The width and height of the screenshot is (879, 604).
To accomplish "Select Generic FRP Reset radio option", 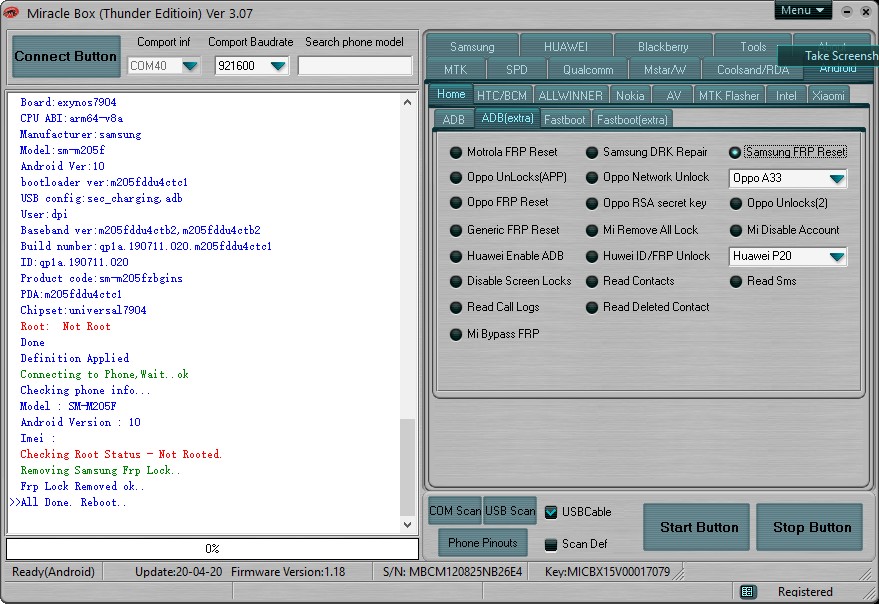I will tap(456, 230).
